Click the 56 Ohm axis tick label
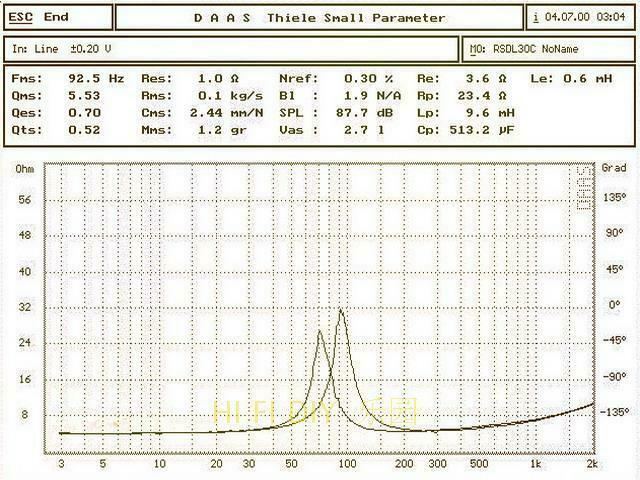The width and height of the screenshot is (640, 480). [25, 200]
